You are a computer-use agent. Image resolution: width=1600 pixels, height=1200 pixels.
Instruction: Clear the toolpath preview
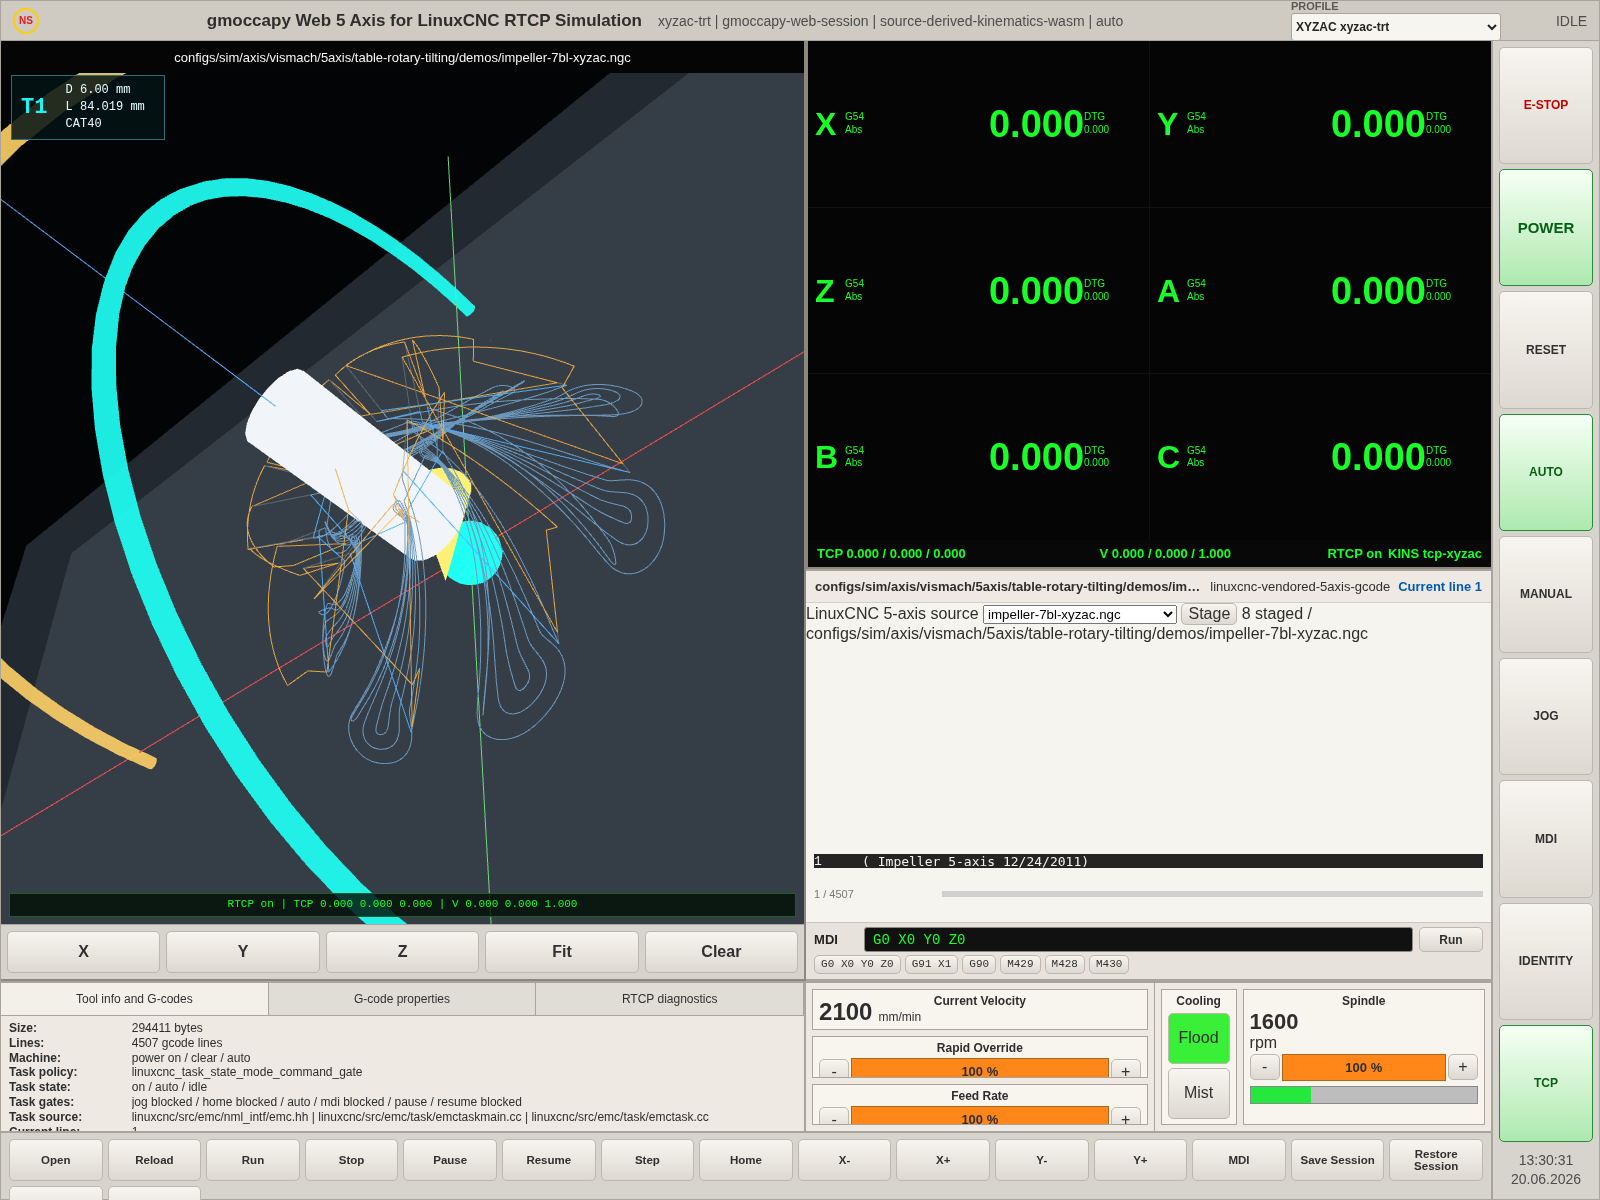pyautogui.click(x=721, y=952)
